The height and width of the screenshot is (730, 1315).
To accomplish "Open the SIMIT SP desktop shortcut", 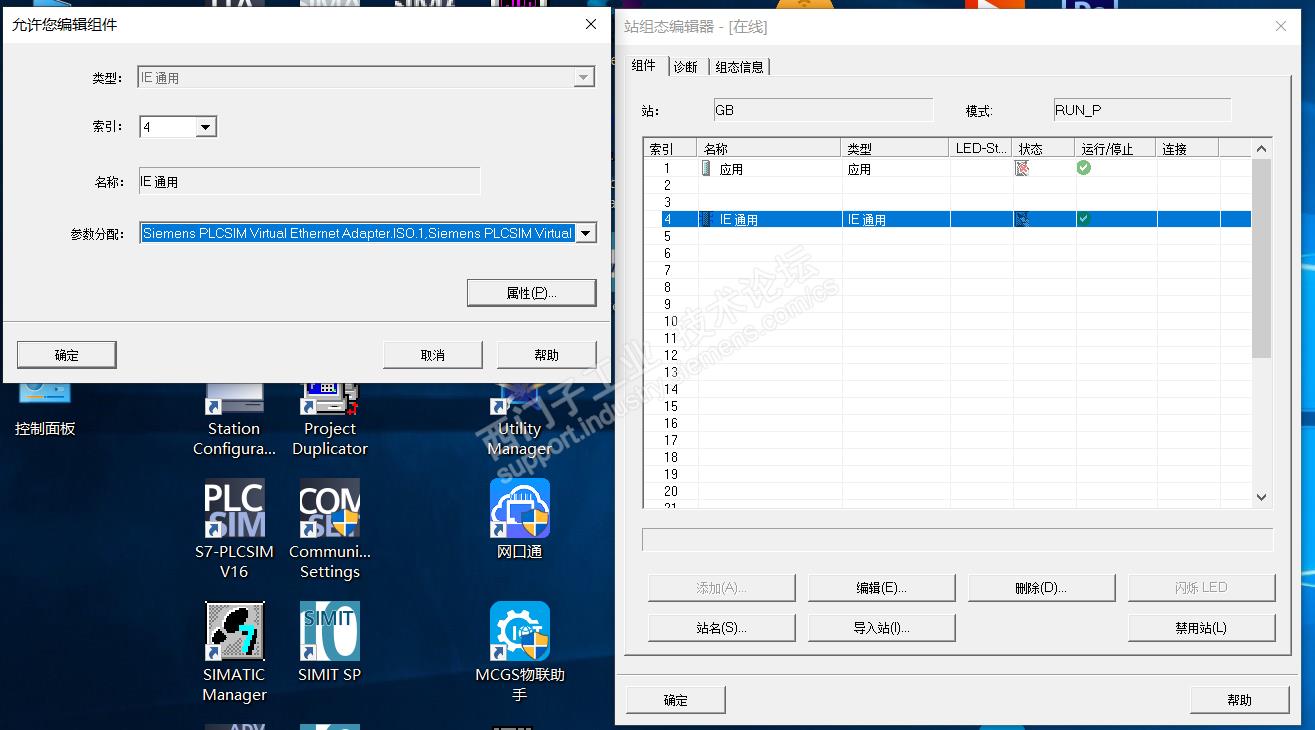I will coord(330,642).
